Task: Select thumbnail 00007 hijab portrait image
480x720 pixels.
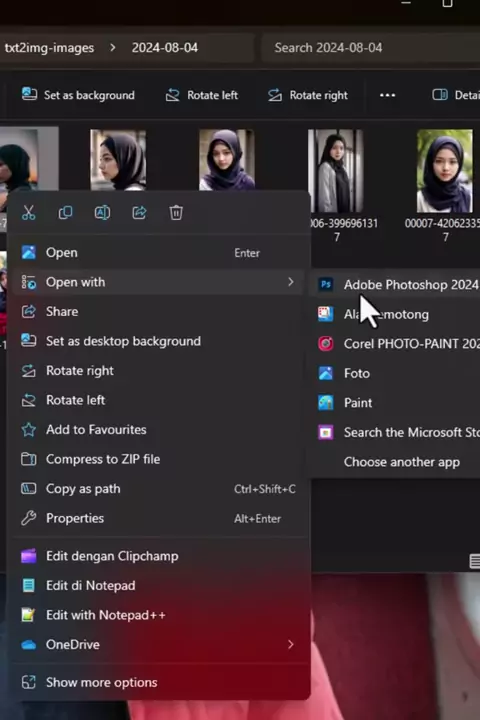Action: point(445,171)
